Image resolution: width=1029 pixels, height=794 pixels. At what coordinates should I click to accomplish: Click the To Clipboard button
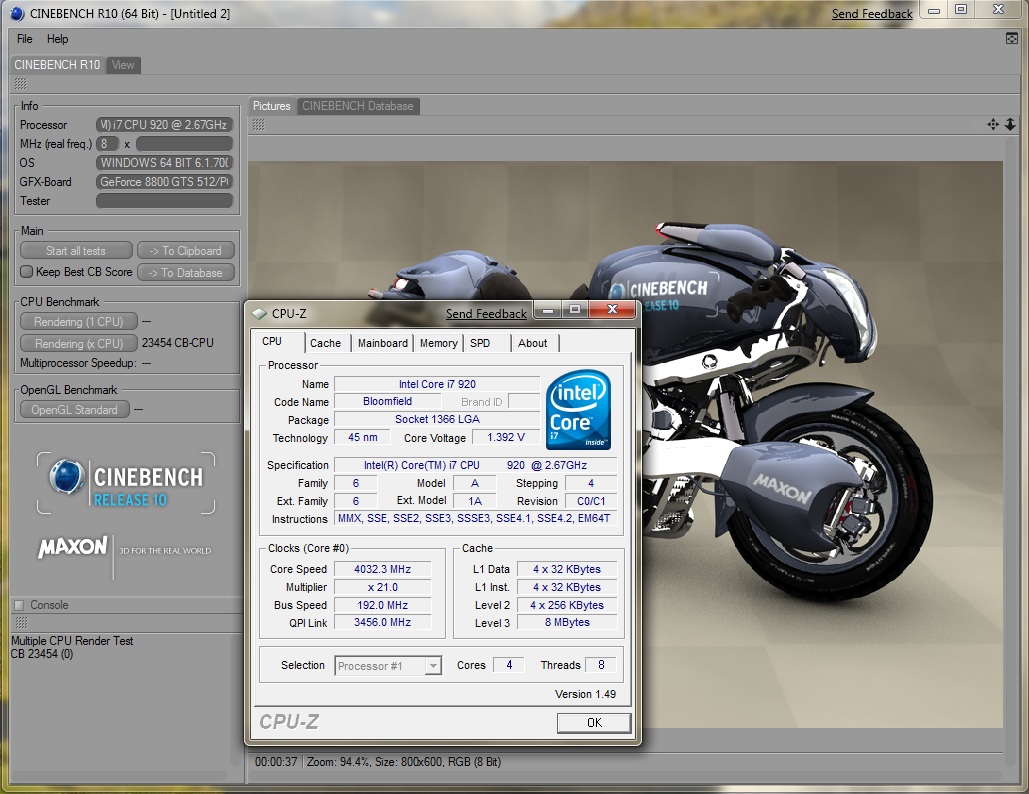pos(186,251)
